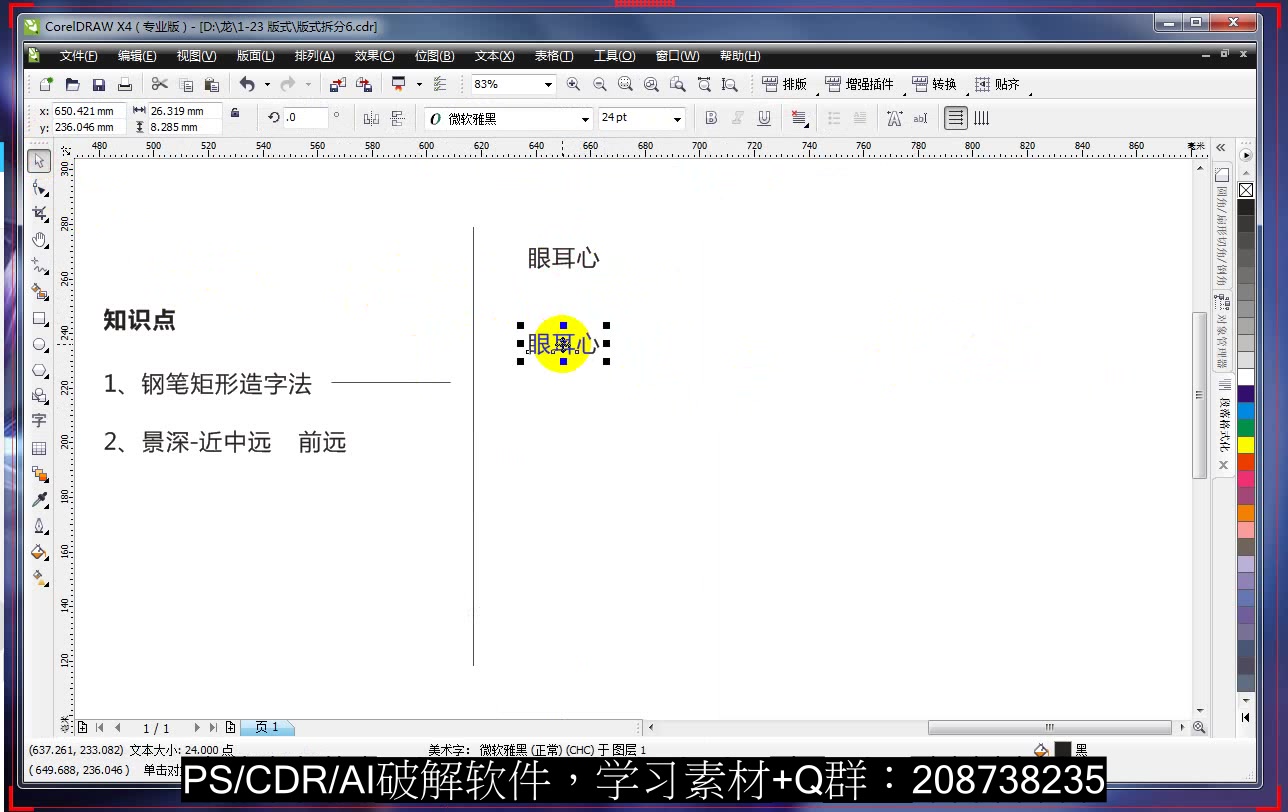Viewport: 1288px width, 812px height.
Task: Select the Crop tool
Action: [40, 213]
